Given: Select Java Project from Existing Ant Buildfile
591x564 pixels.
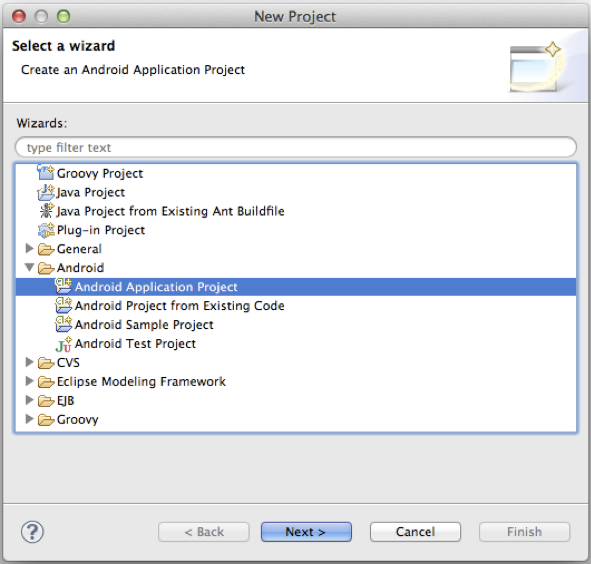Looking at the screenshot, I should [x=170, y=211].
